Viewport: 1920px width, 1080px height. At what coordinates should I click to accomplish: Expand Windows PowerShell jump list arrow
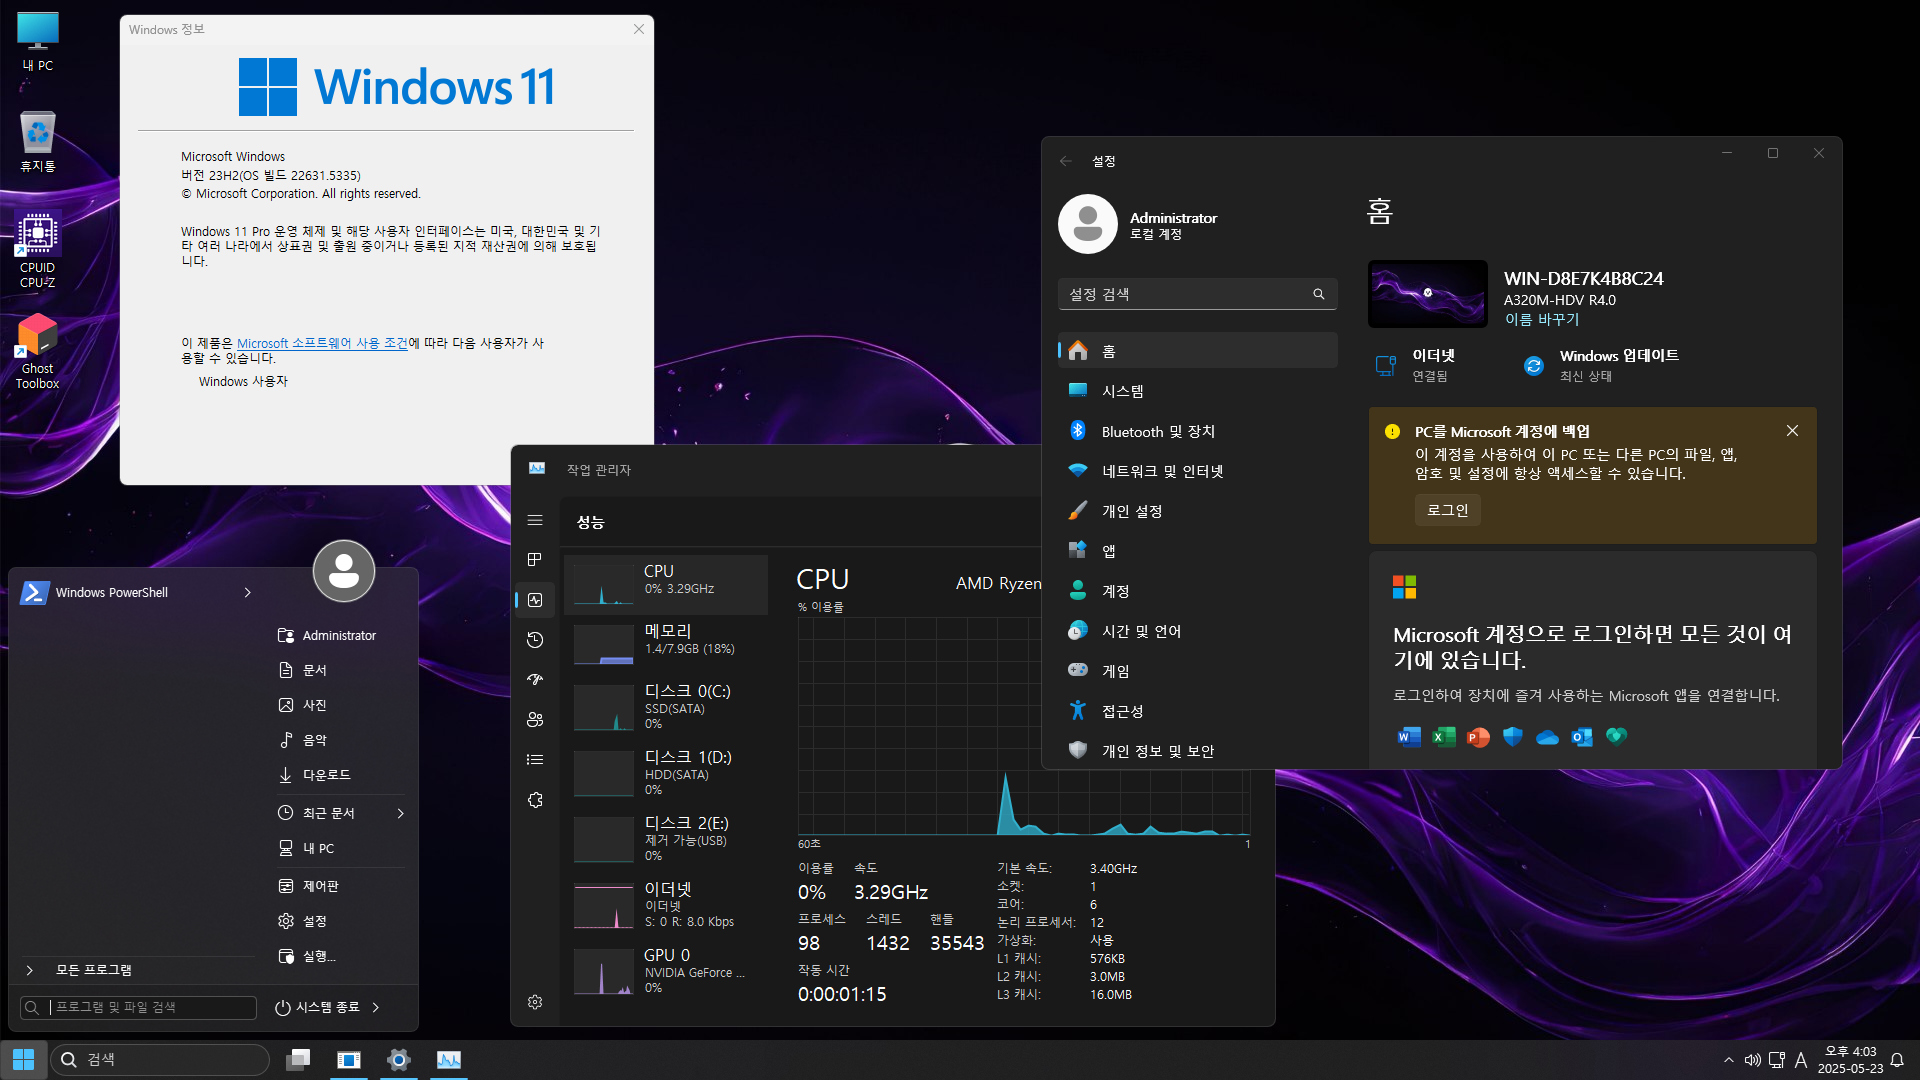click(248, 593)
